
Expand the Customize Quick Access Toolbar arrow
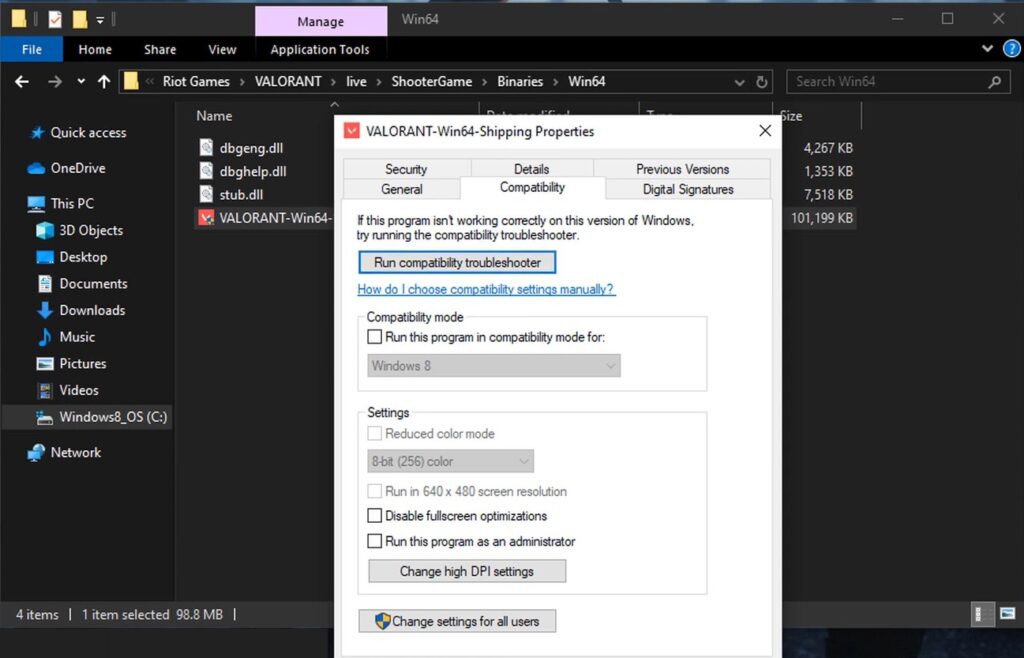pos(100,20)
